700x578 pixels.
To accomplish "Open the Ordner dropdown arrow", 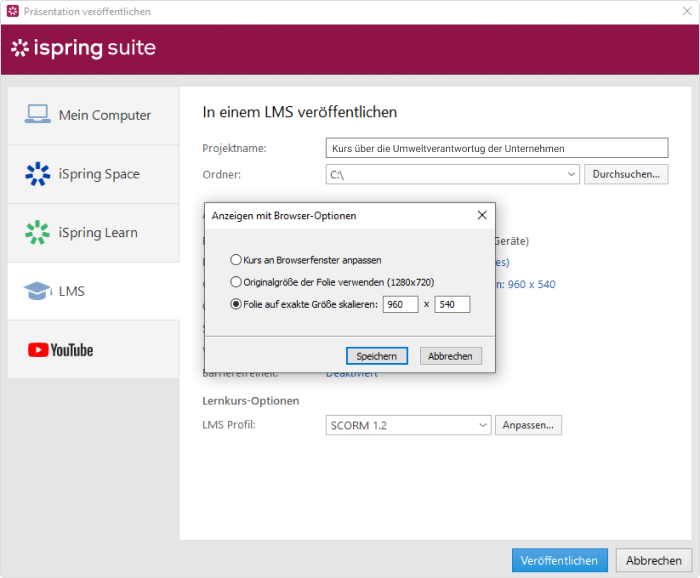I will [x=571, y=174].
